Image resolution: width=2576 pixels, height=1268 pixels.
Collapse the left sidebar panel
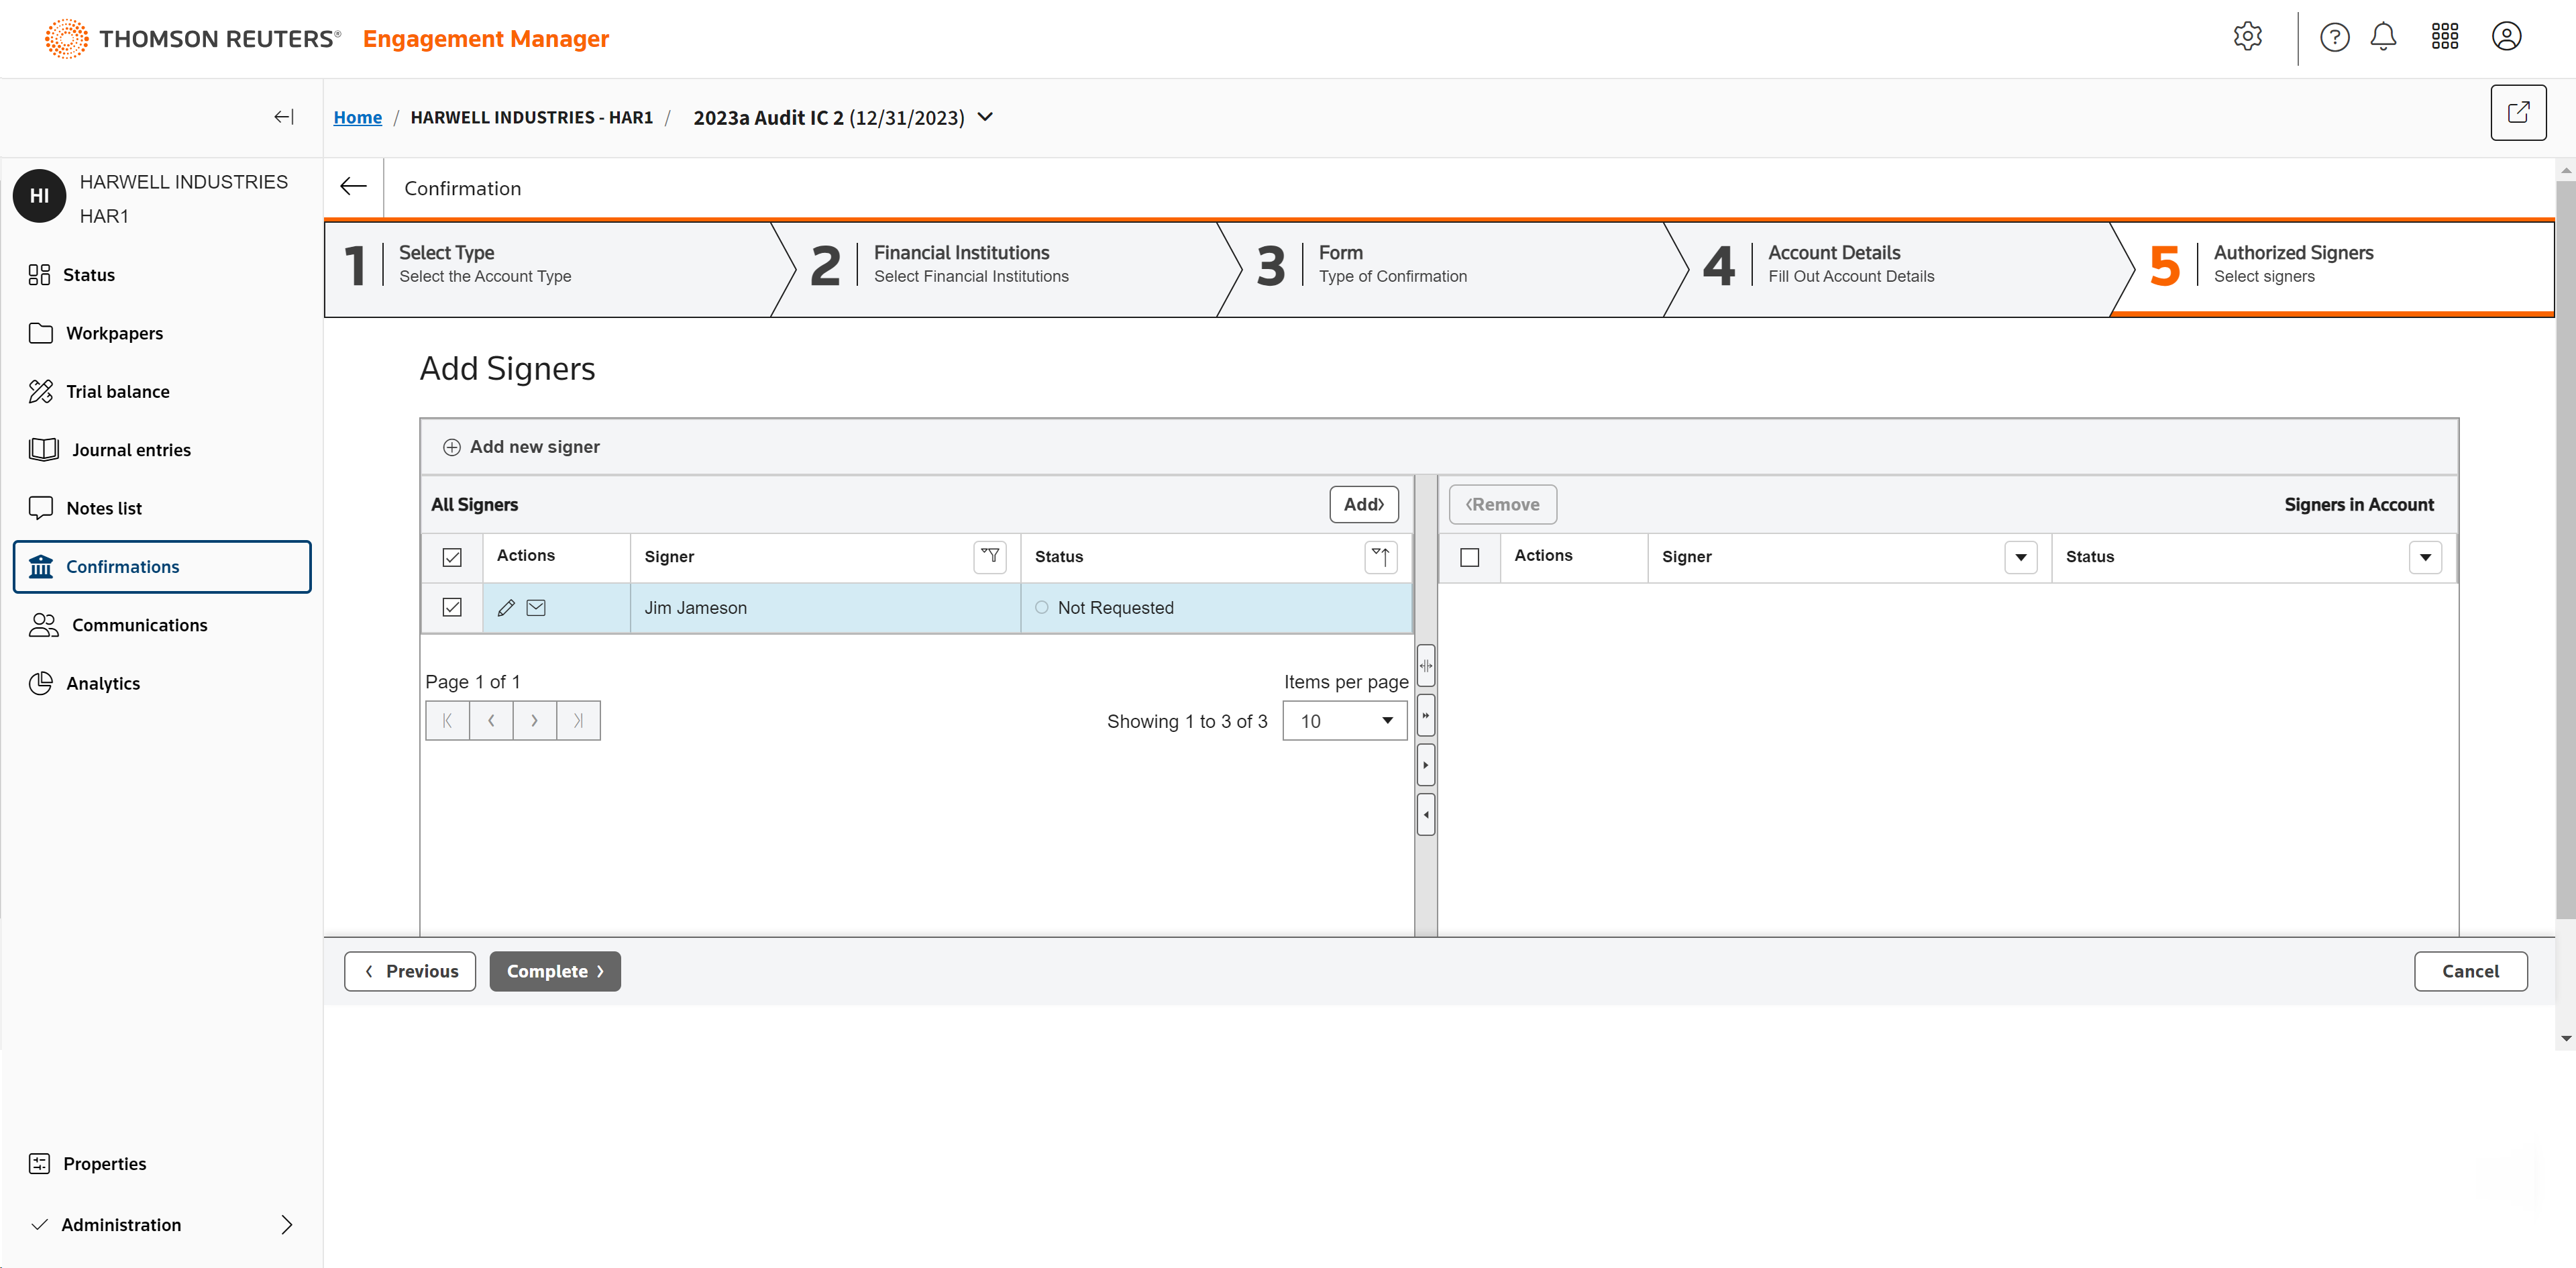(284, 117)
